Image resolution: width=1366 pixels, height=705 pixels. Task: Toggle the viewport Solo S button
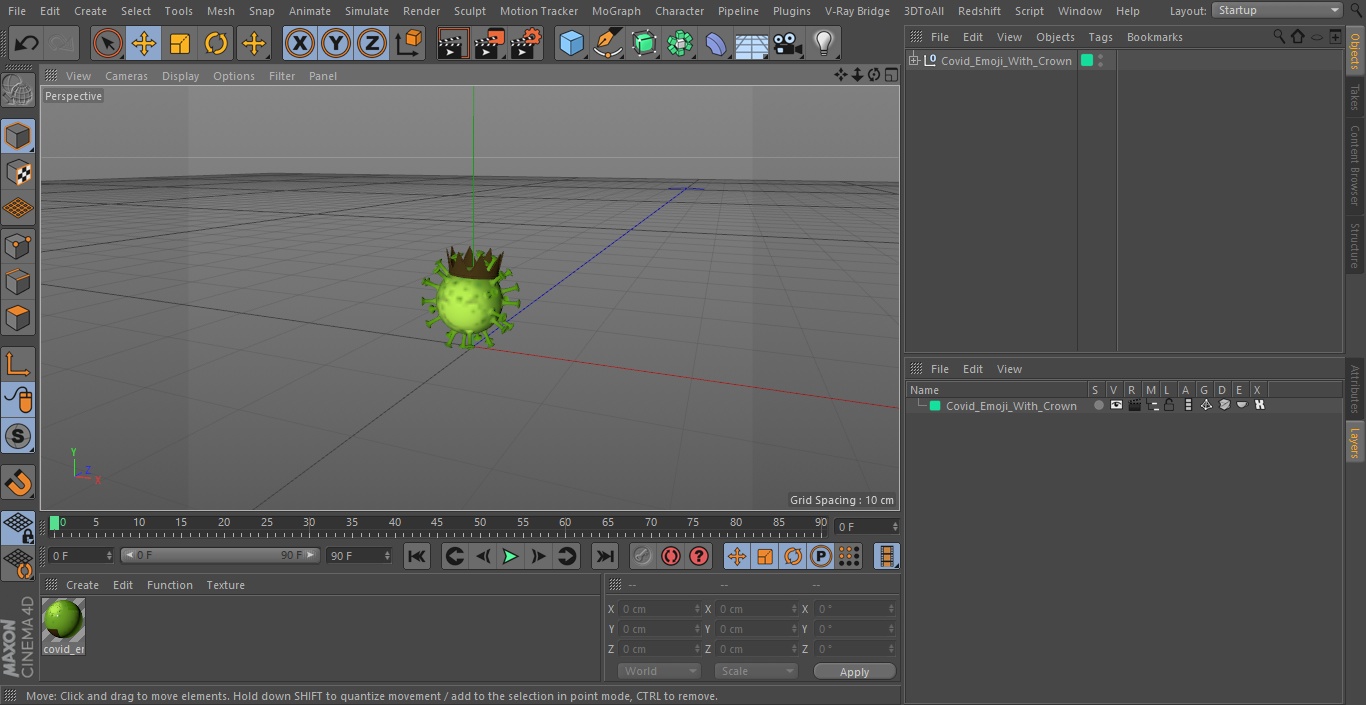pyautogui.click(x=18, y=436)
